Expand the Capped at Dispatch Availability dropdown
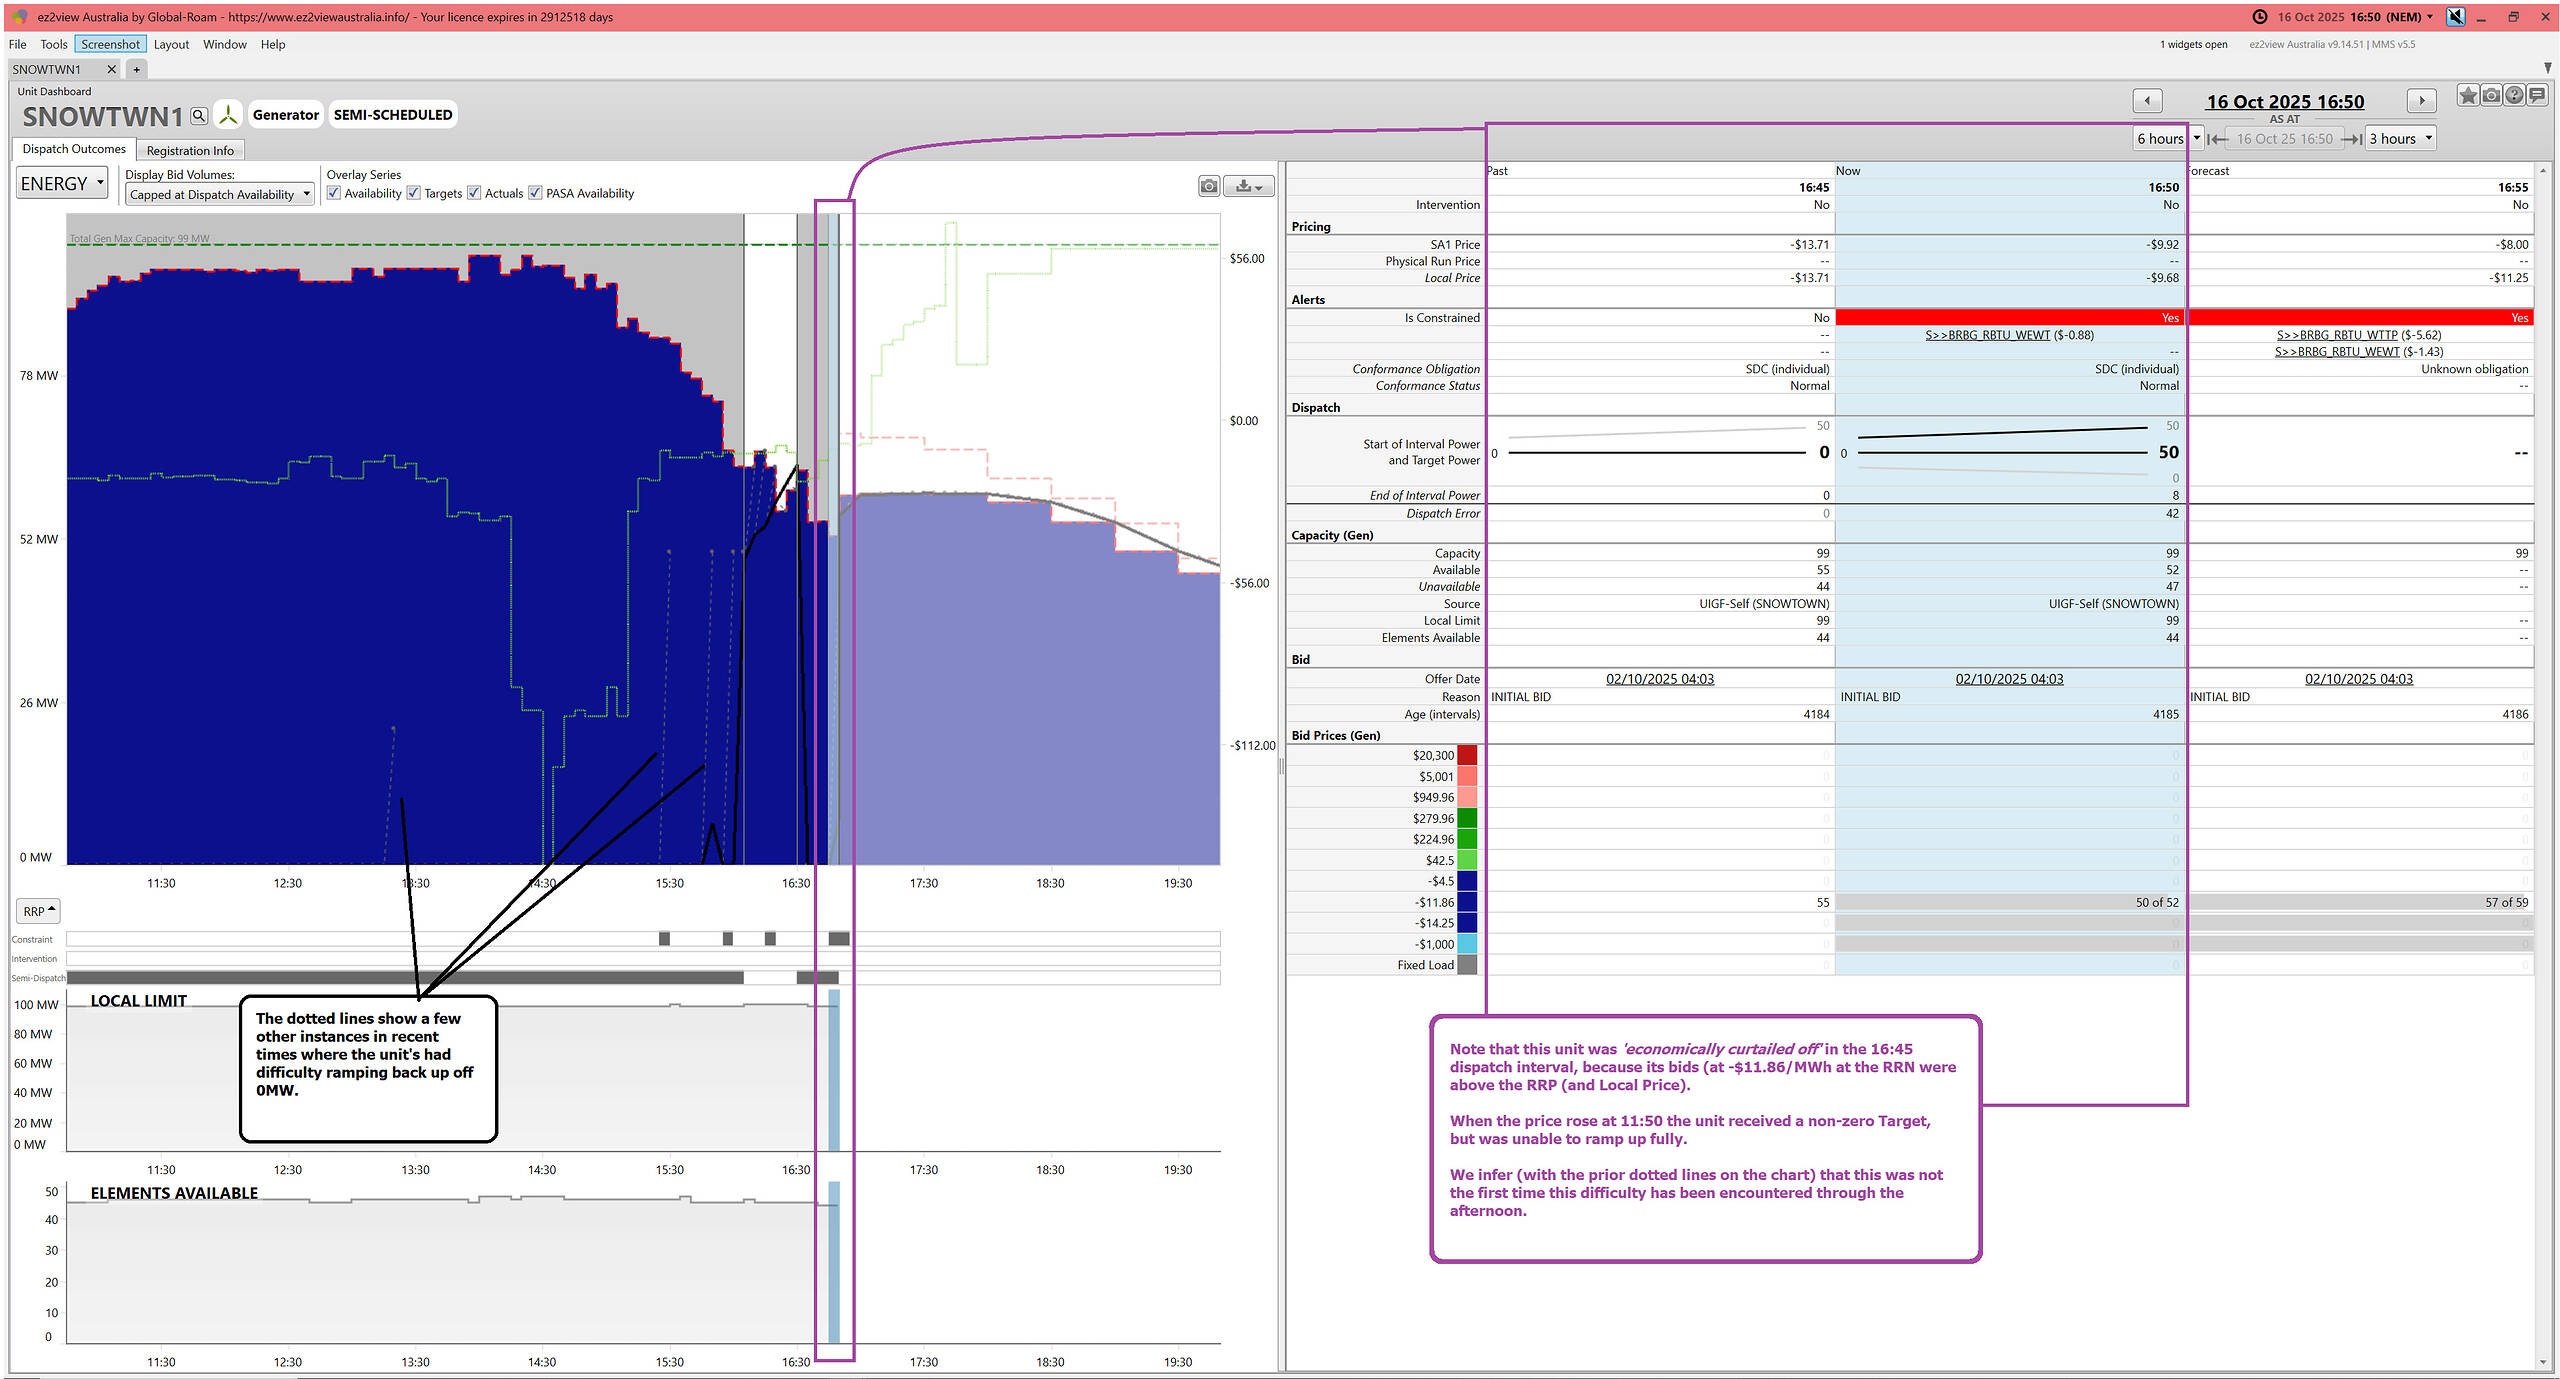Image resolution: width=2560 pixels, height=1379 pixels. 220,194
